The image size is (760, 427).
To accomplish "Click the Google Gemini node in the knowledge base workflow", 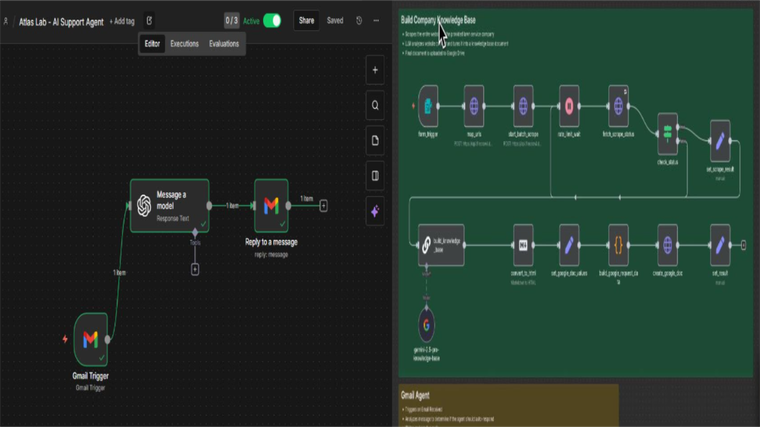I will 427,326.
